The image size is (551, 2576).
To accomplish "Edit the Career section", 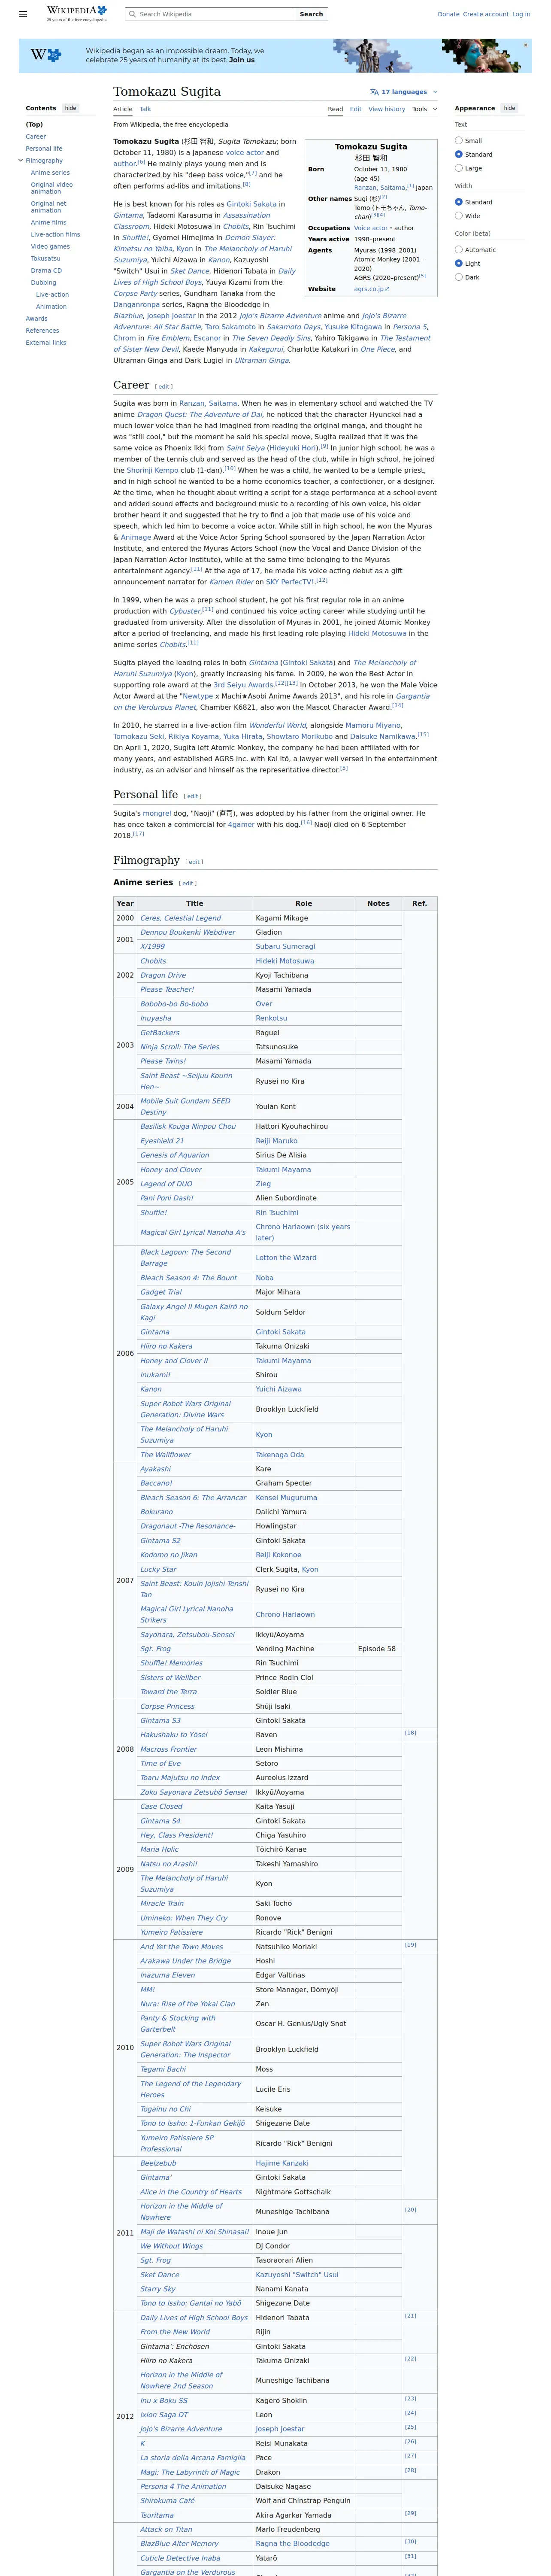I will 164,386.
